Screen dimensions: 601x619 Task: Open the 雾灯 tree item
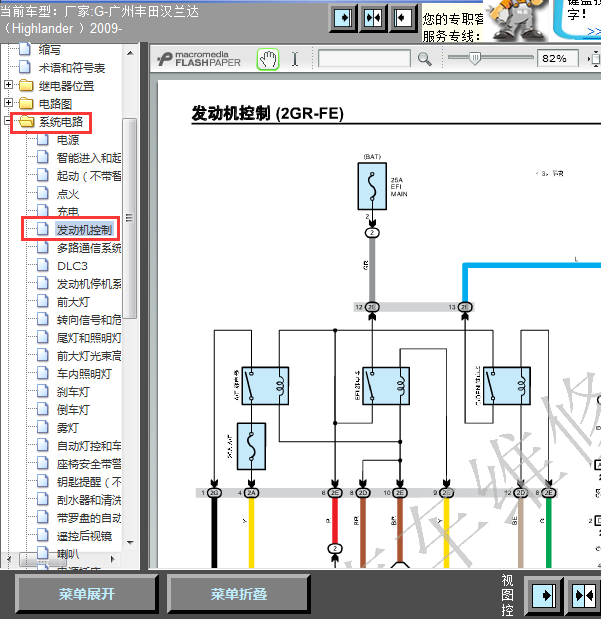[68, 428]
